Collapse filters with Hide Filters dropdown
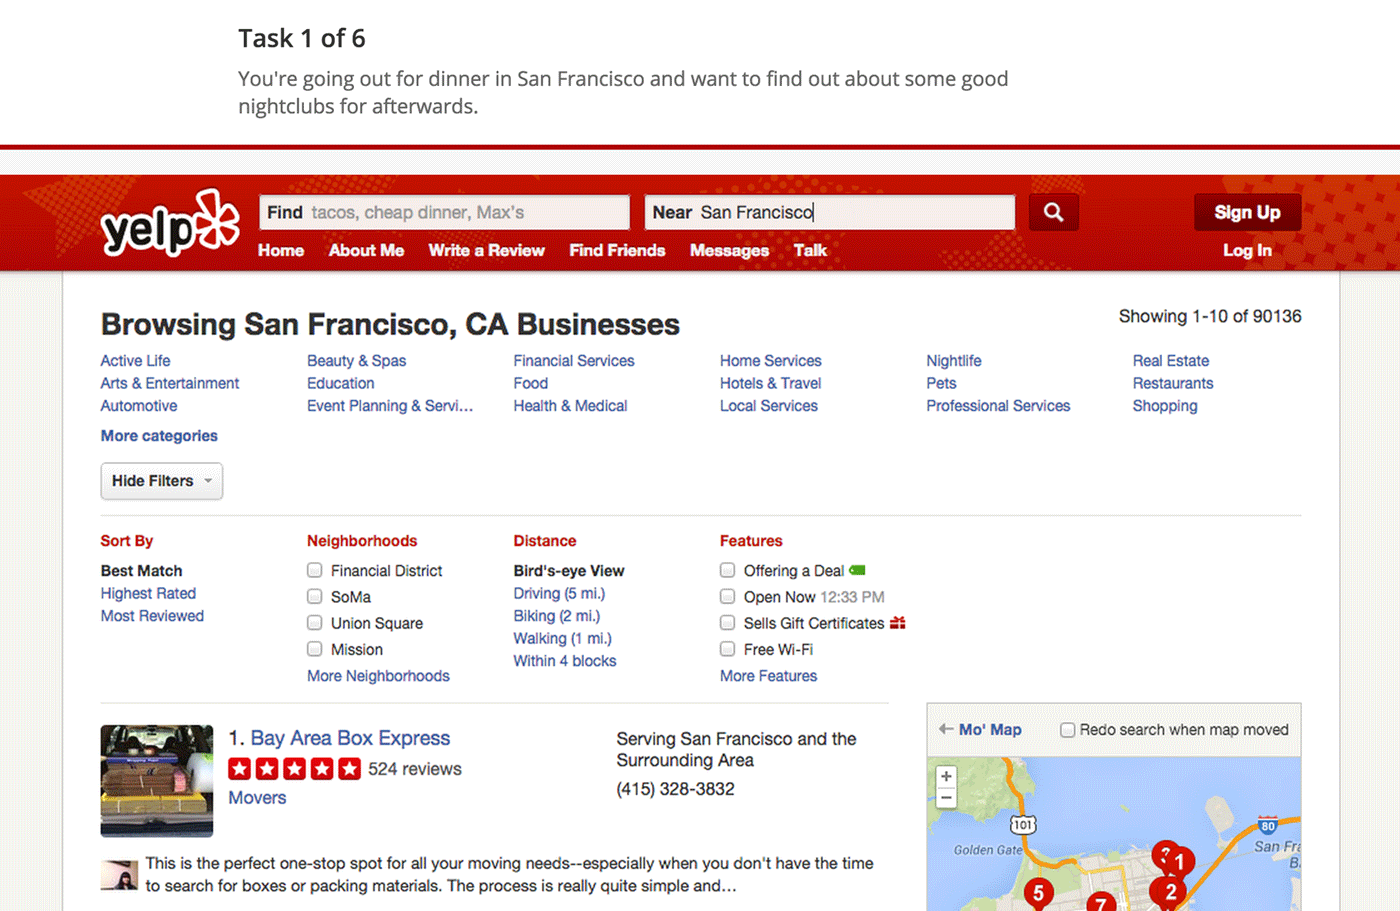1400x911 pixels. click(162, 481)
